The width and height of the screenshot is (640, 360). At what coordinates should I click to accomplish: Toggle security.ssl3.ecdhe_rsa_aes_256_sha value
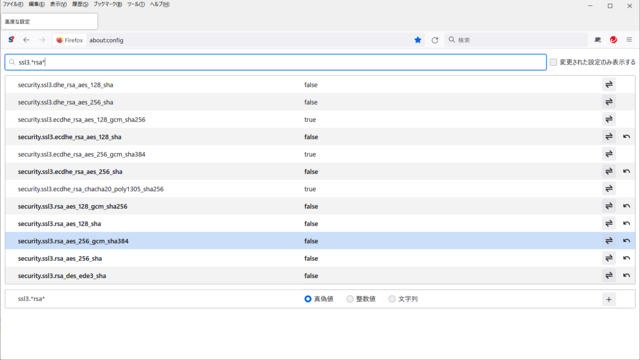(609, 171)
